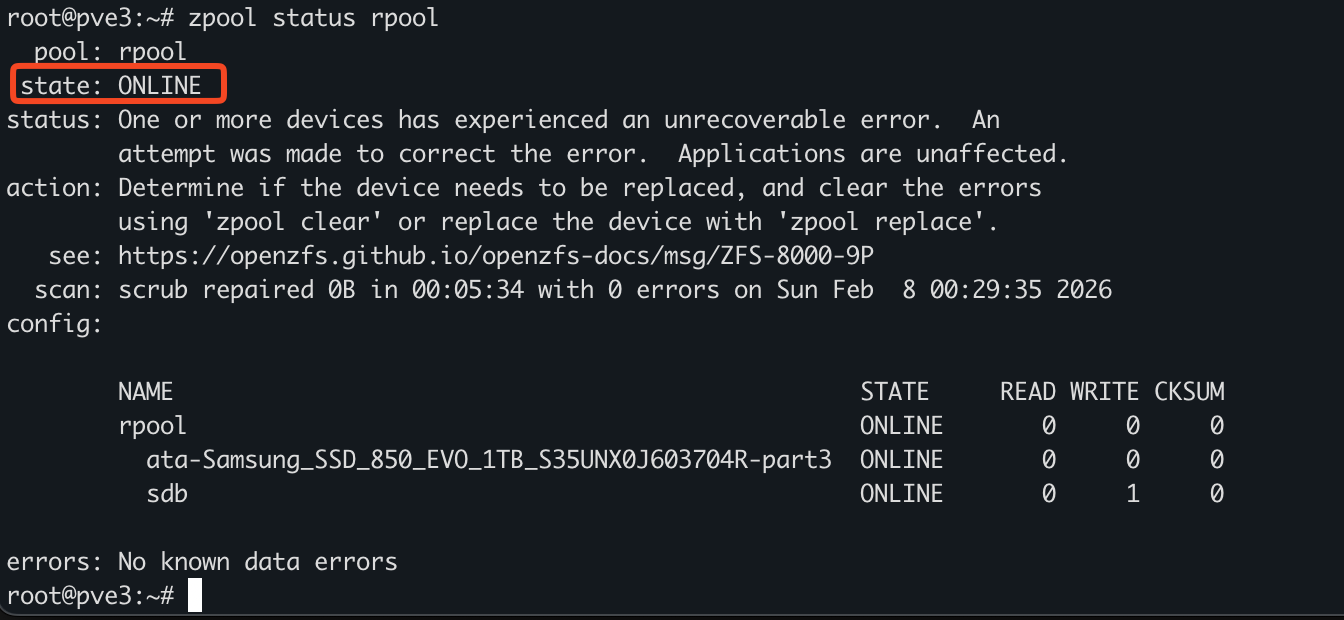
Task: Select the pool name value after 'pool:'
Action: 152,52
